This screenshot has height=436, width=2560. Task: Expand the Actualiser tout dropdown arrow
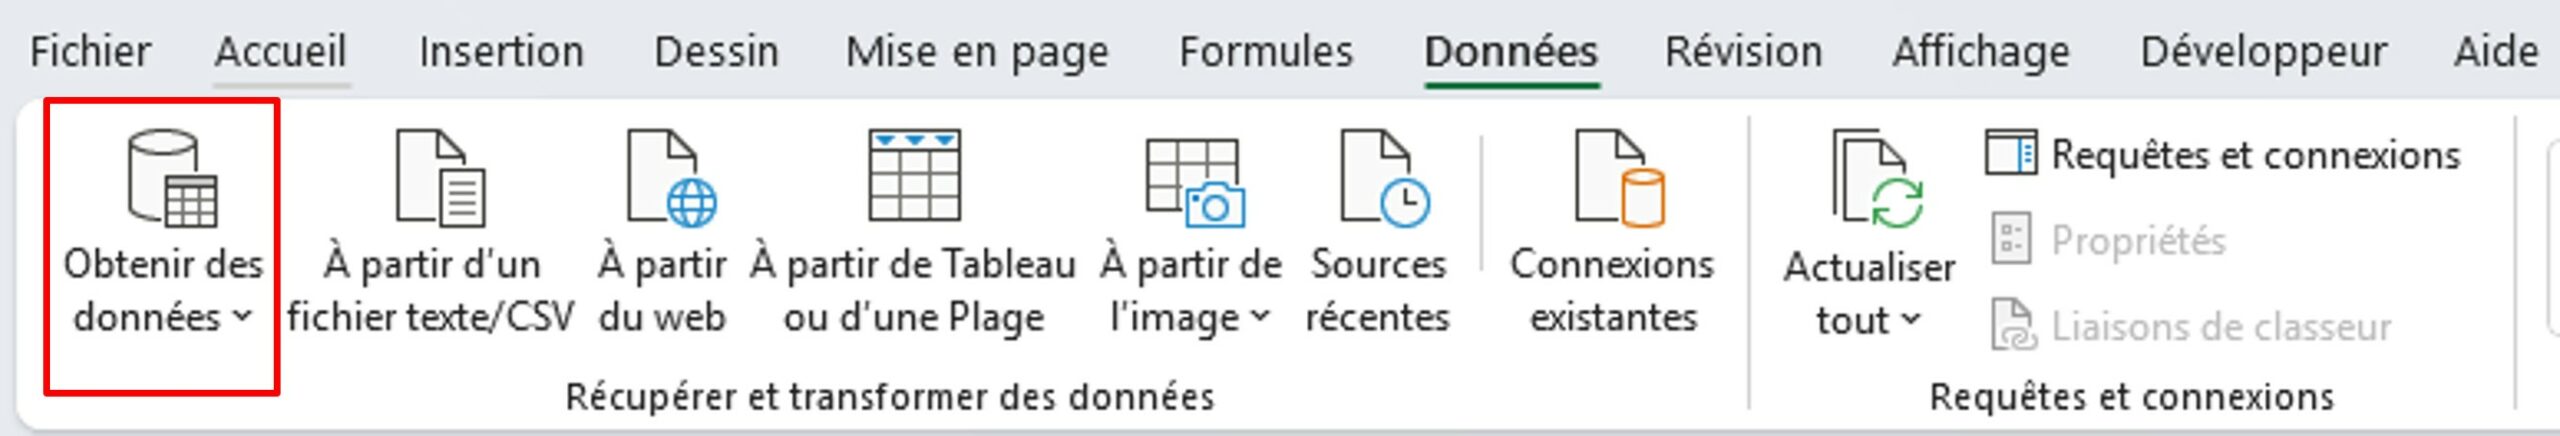click(1910, 319)
